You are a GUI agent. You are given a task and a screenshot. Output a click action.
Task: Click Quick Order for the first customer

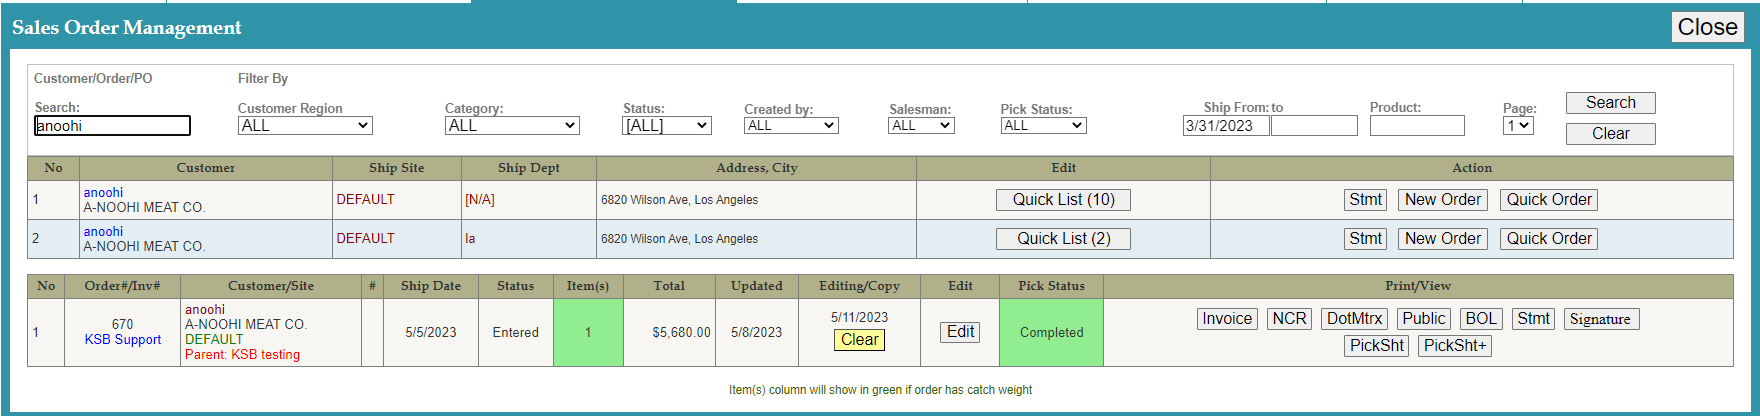click(x=1548, y=200)
